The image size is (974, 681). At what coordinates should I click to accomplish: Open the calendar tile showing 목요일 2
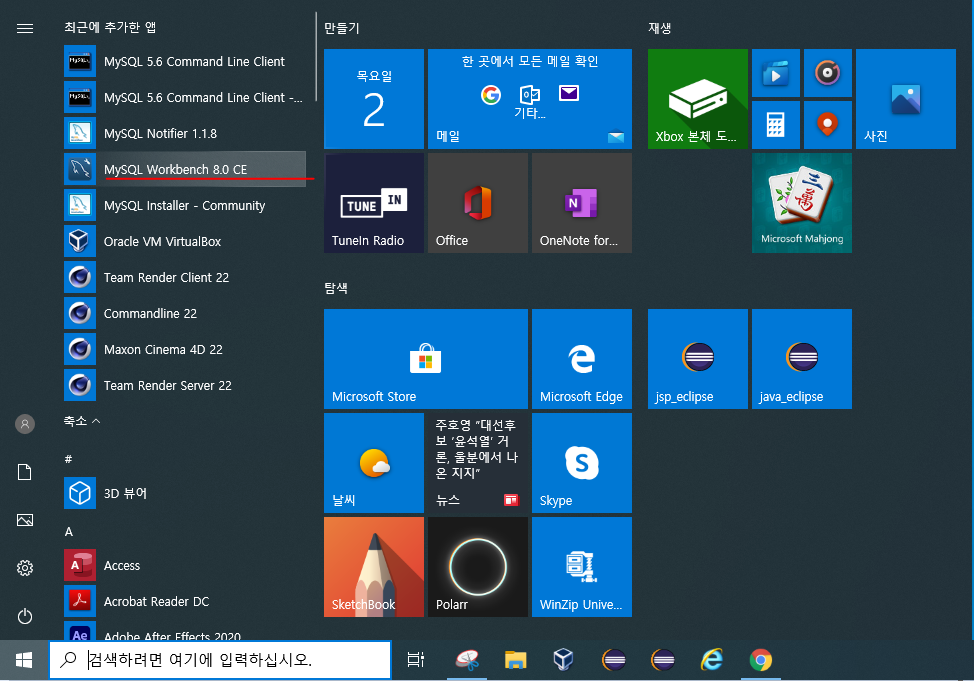(x=374, y=99)
